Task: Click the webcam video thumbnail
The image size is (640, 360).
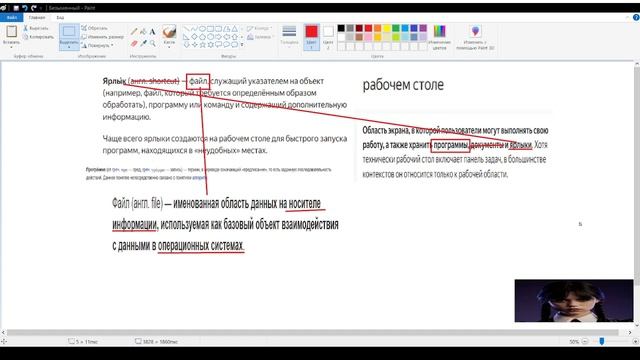Action: pos(574,300)
